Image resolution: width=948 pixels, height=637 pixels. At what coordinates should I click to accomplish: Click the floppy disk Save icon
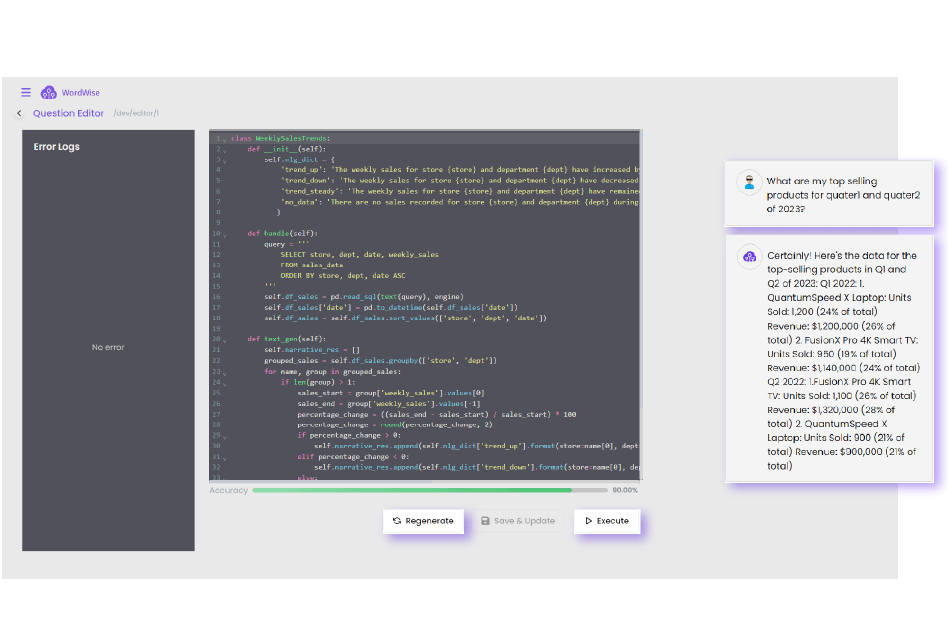point(485,521)
